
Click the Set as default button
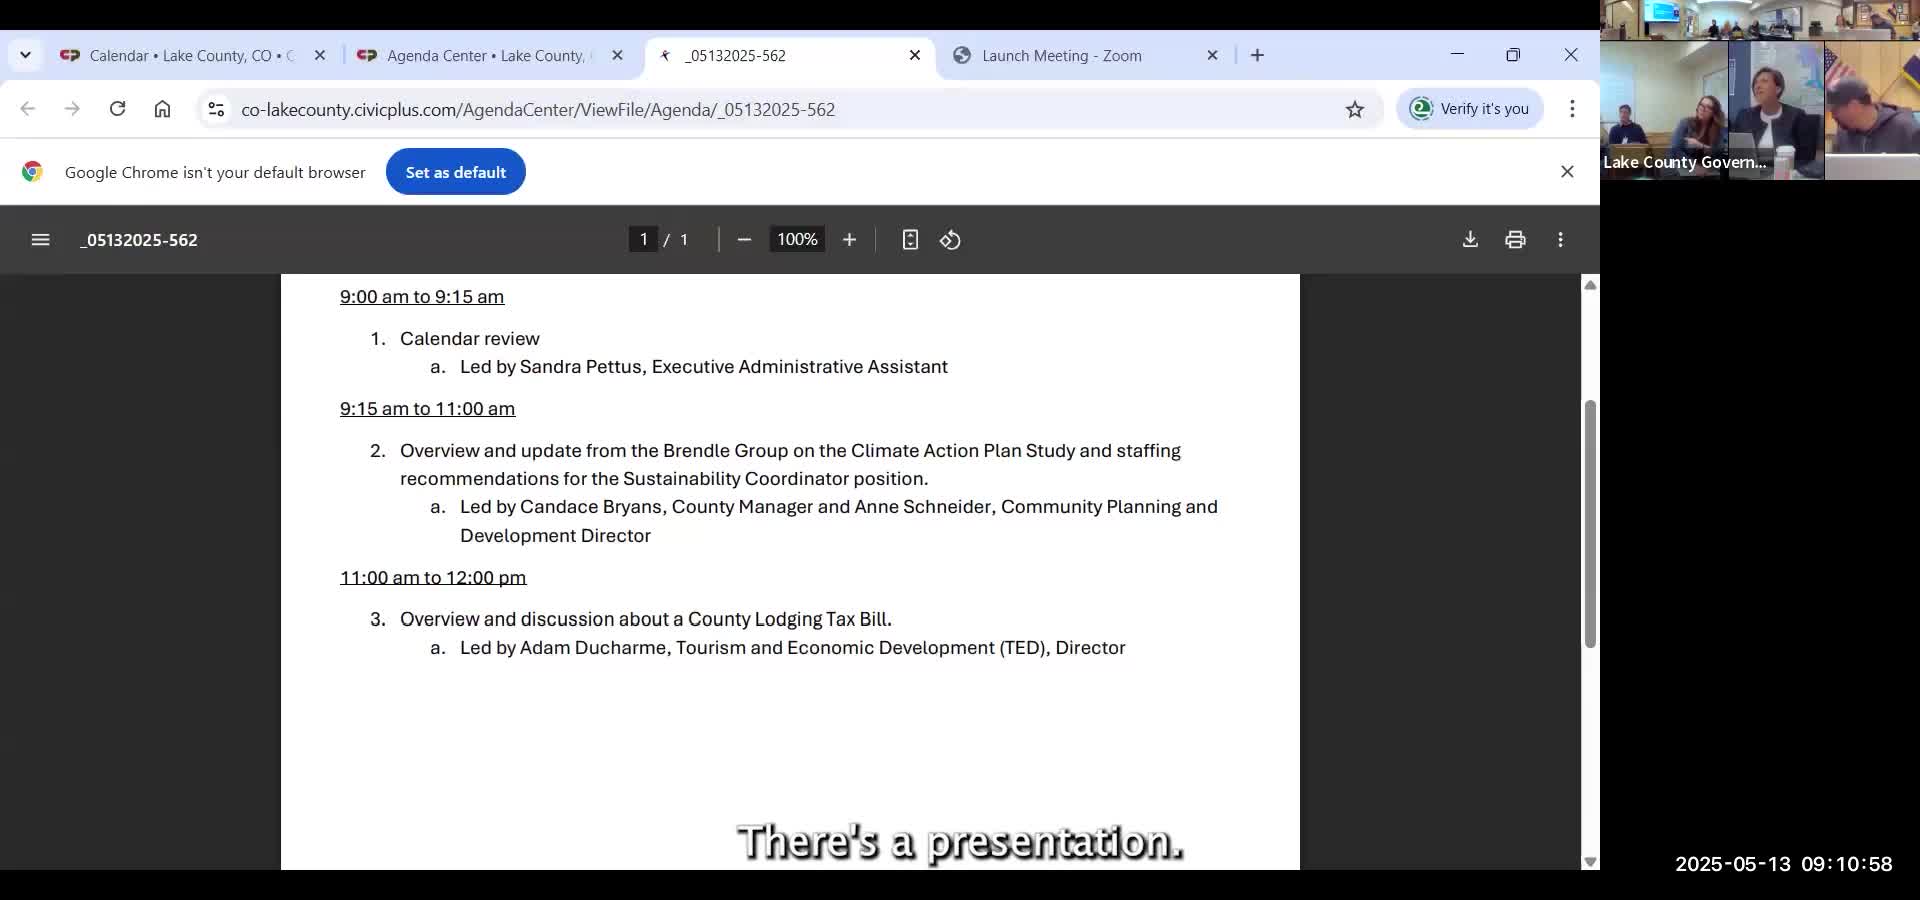click(x=455, y=172)
